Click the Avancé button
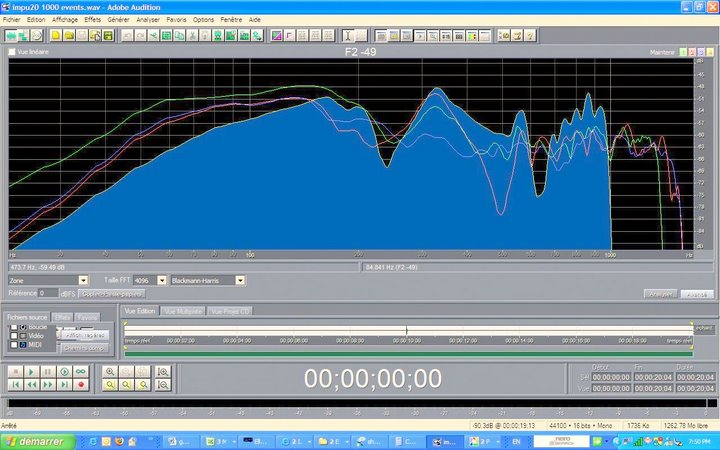The width and height of the screenshot is (720, 450). 697,294
